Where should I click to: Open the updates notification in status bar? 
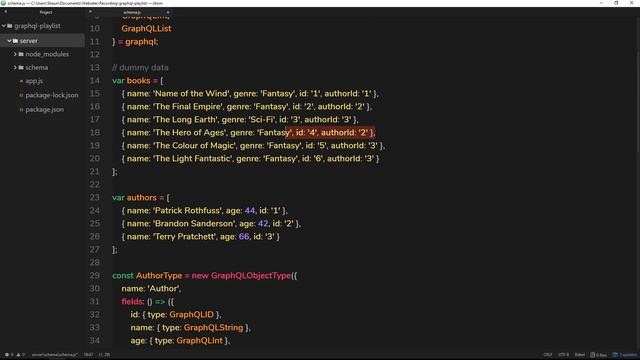(x=624, y=355)
